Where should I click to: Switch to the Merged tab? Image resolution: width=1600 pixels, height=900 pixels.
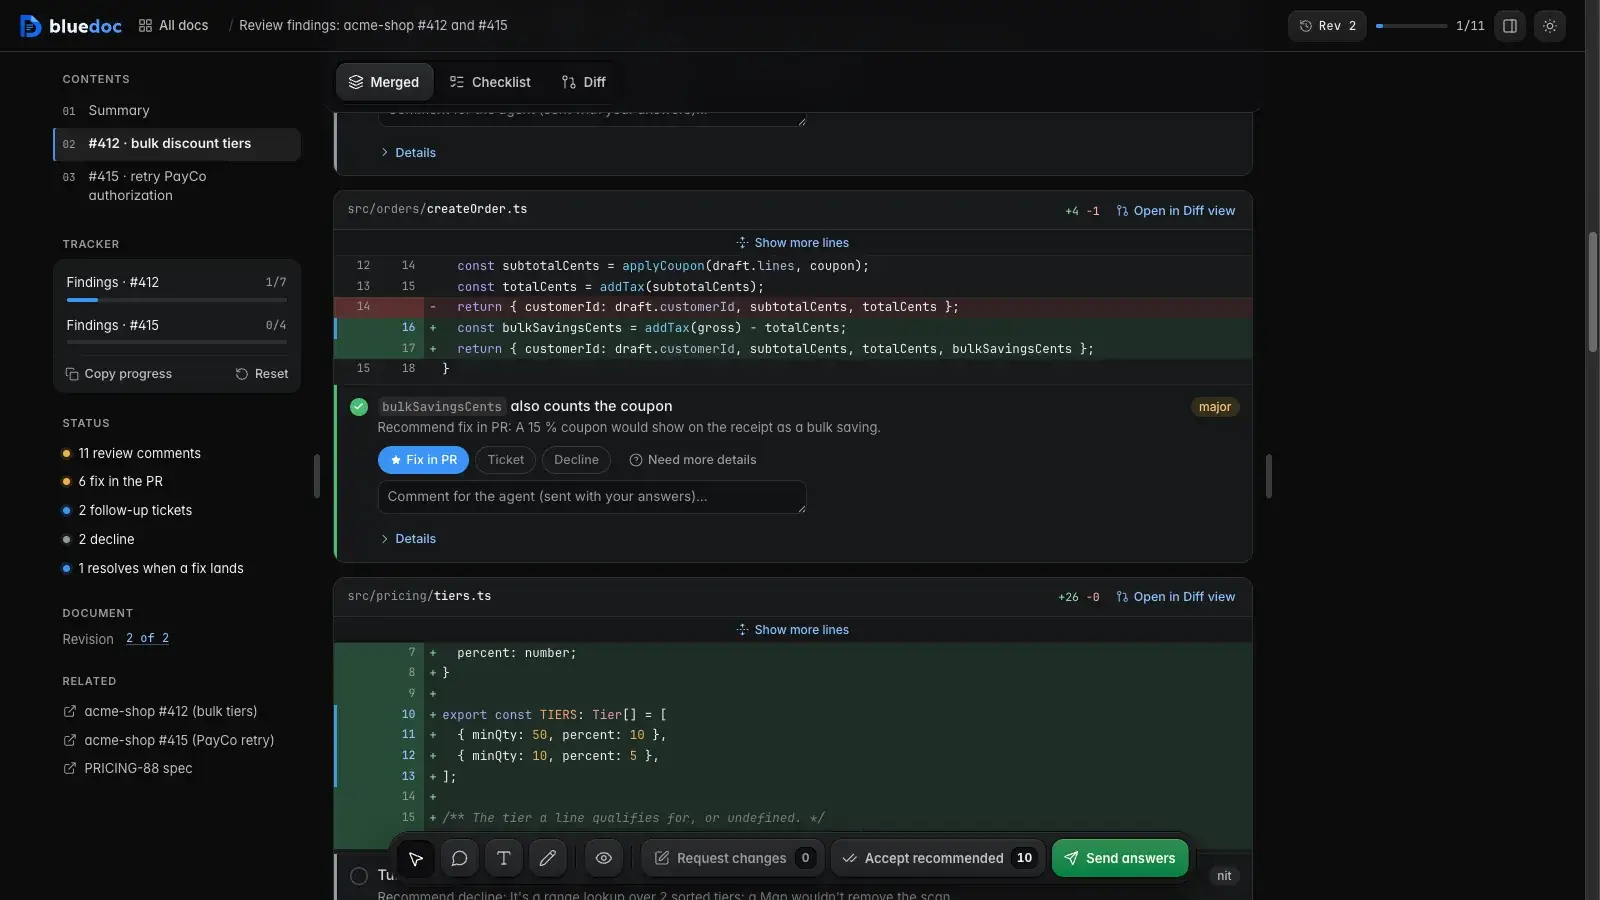click(384, 82)
